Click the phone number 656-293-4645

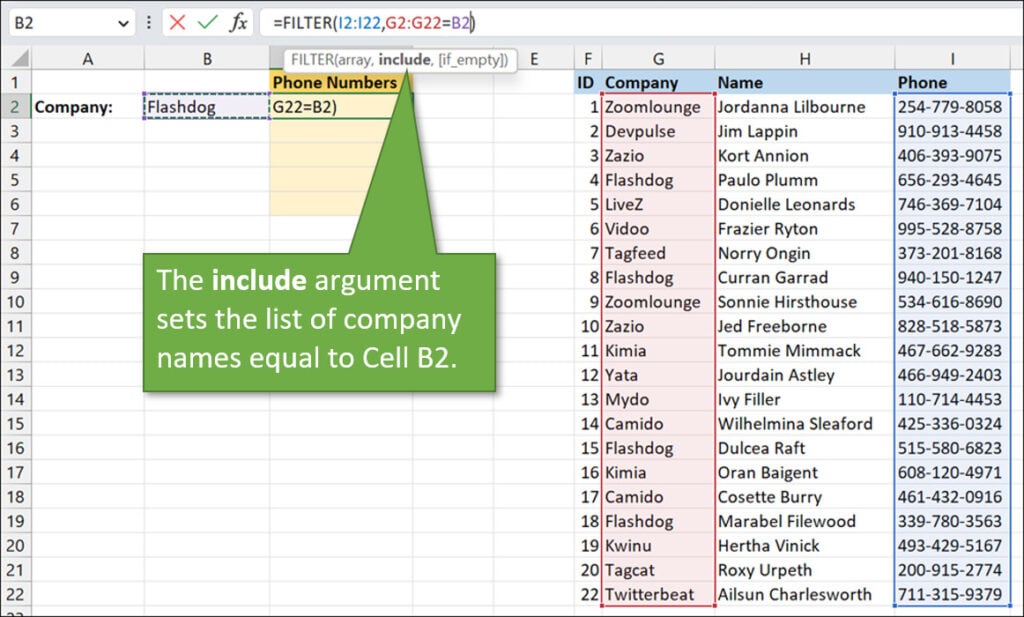pos(951,180)
